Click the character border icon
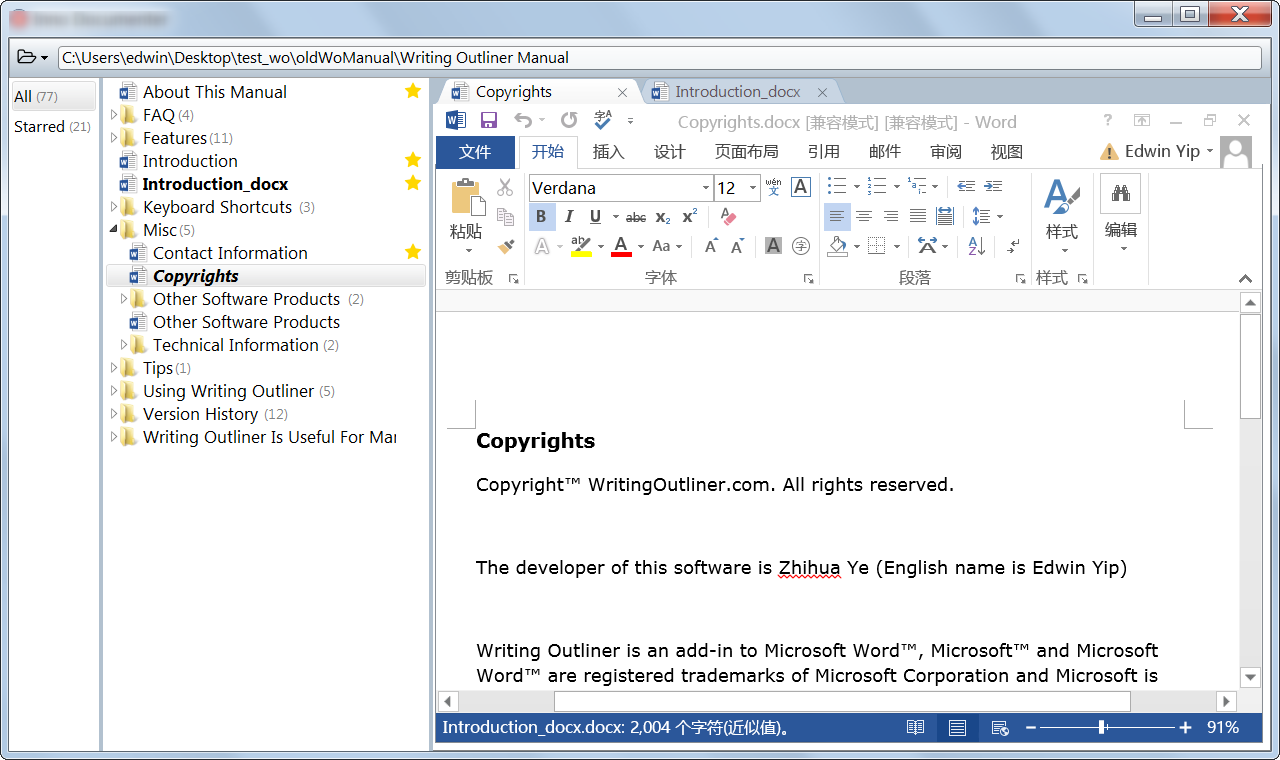This screenshot has height=760, width=1280. tap(800, 187)
